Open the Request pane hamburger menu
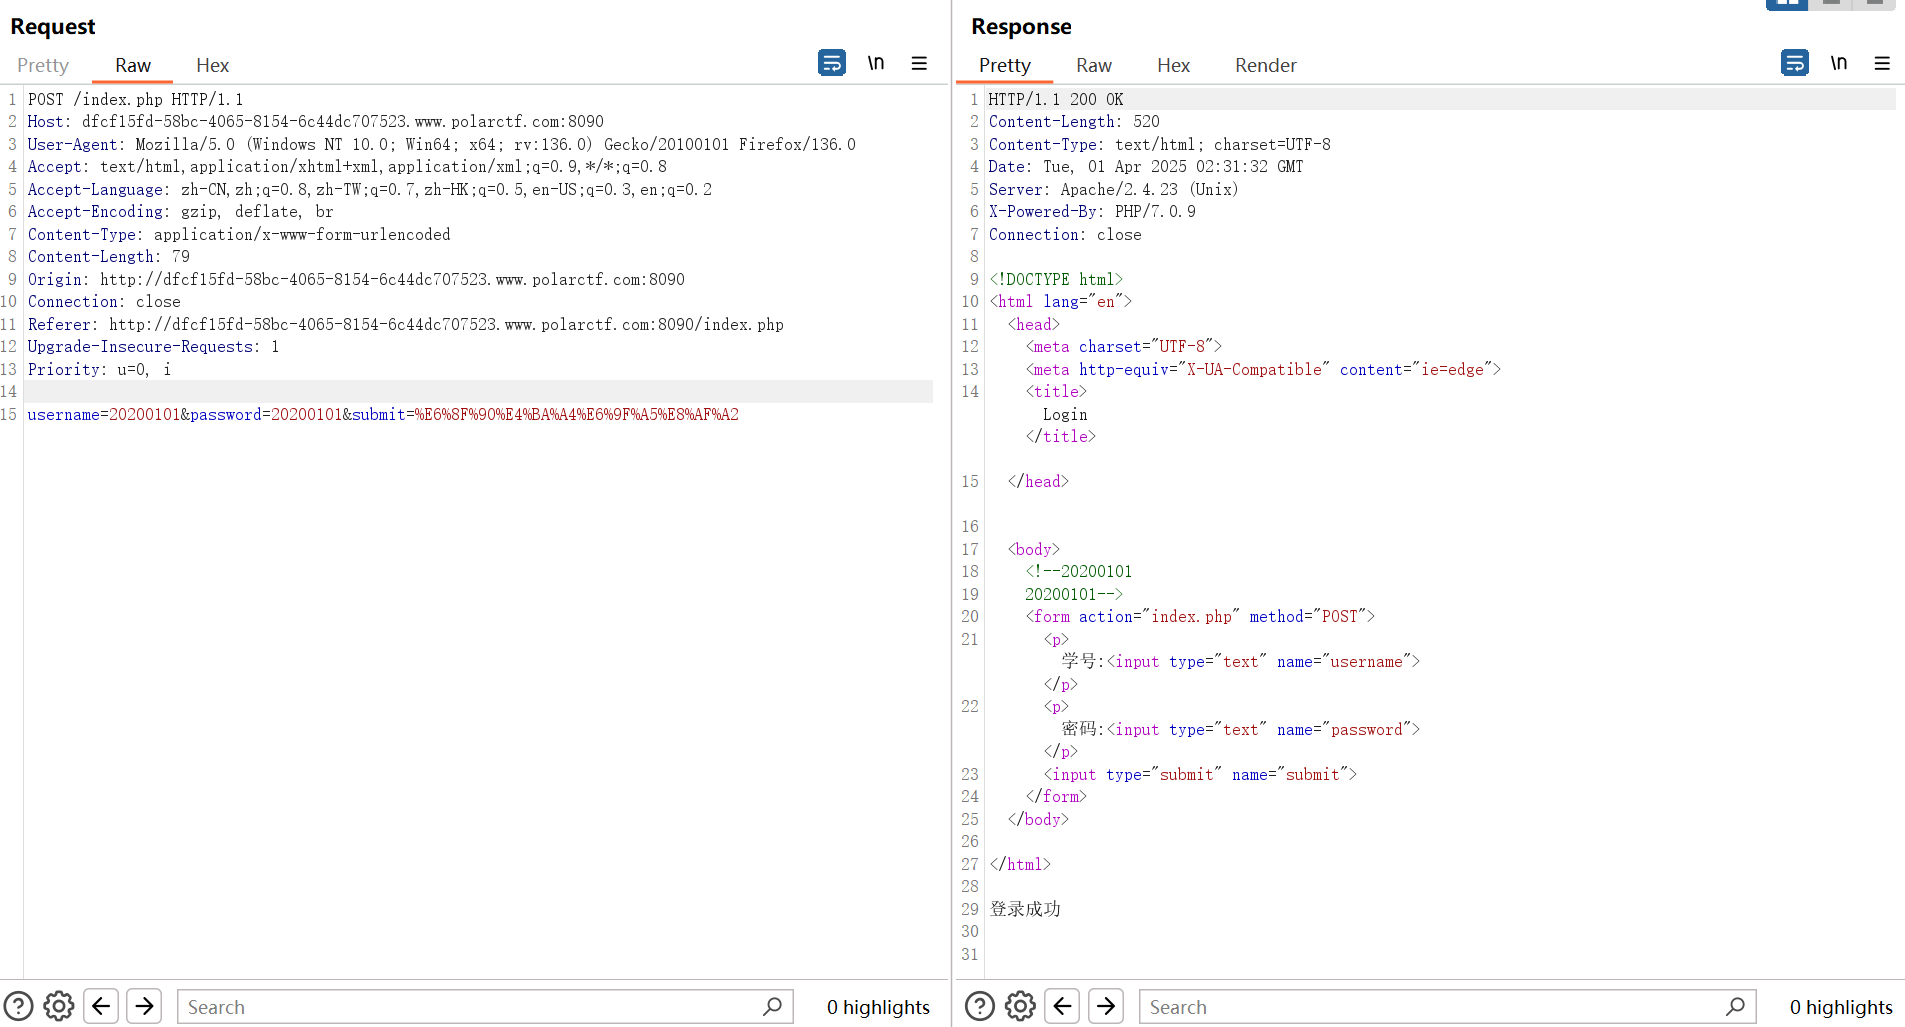1905x1027 pixels. 919,64
